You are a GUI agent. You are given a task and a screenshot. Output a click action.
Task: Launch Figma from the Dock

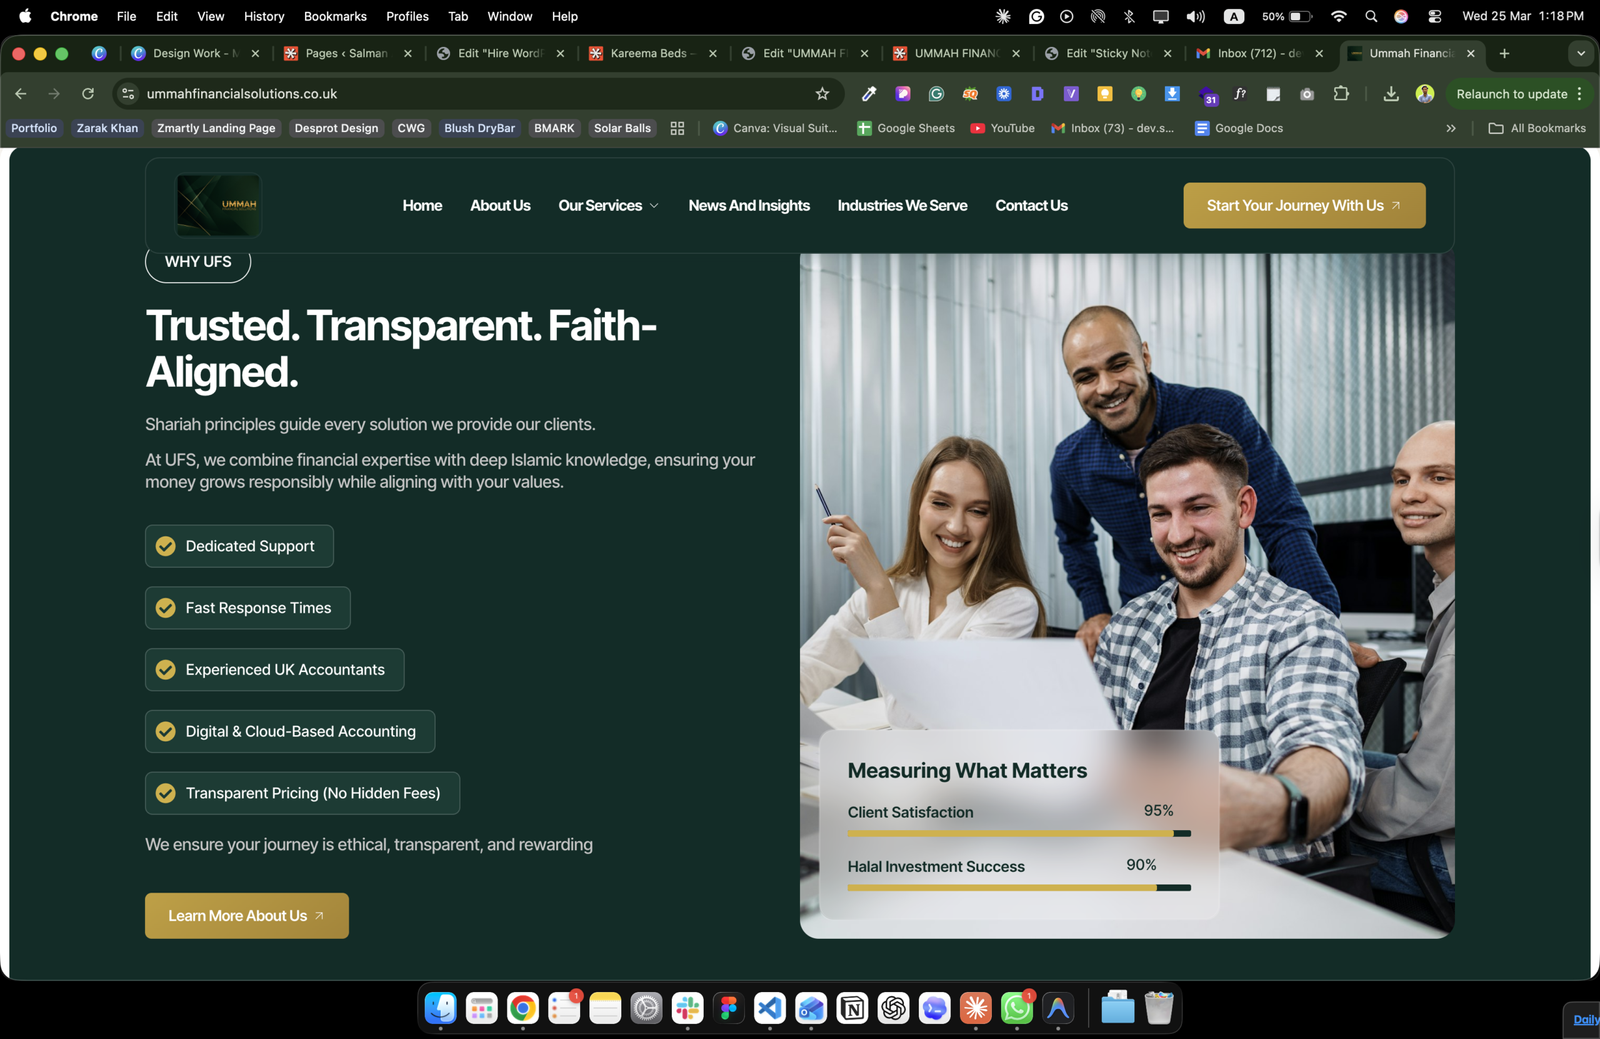tap(729, 1009)
